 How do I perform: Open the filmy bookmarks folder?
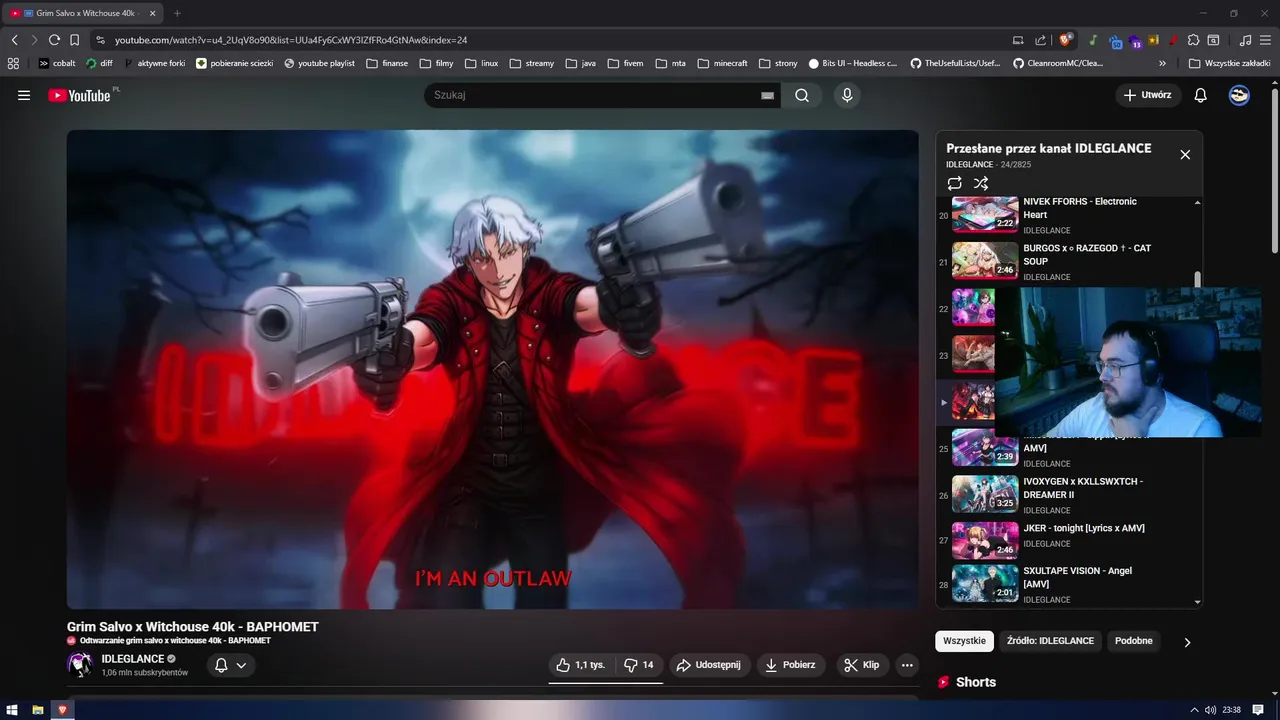click(x=437, y=63)
